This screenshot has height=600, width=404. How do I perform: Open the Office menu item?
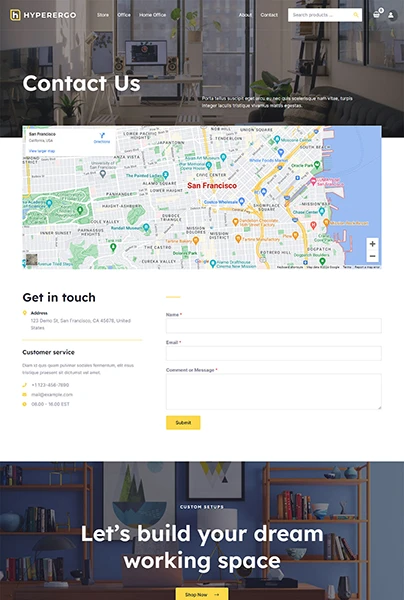point(124,15)
